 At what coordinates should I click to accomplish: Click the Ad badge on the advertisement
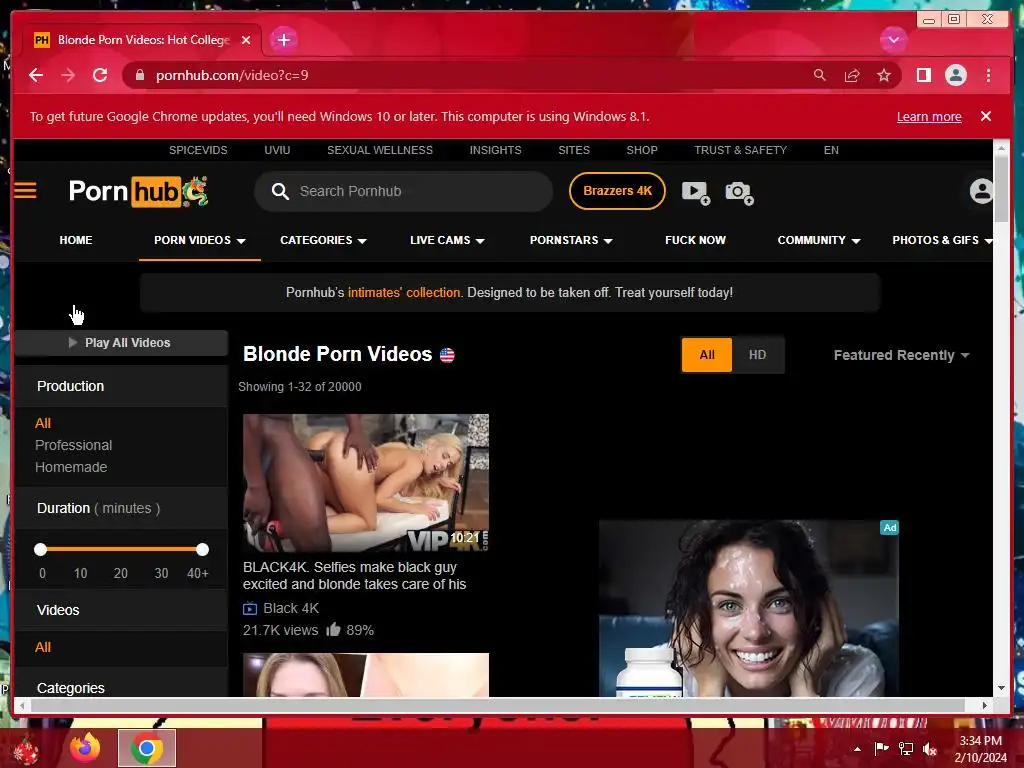coord(889,528)
